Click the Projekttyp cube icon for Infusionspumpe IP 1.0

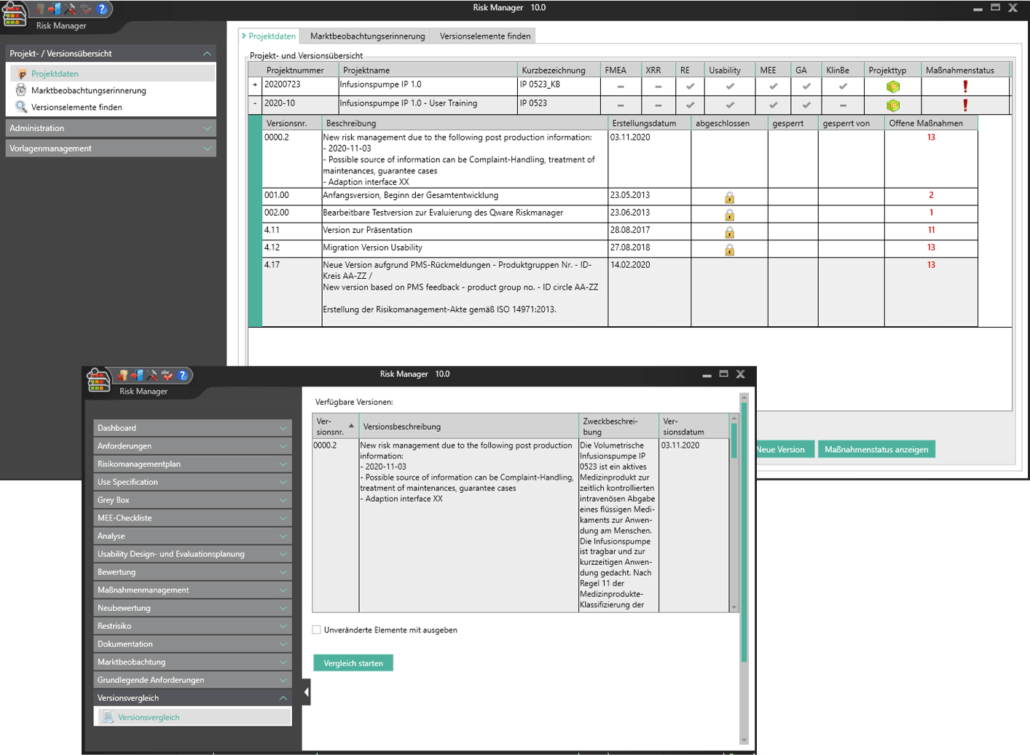click(893, 87)
